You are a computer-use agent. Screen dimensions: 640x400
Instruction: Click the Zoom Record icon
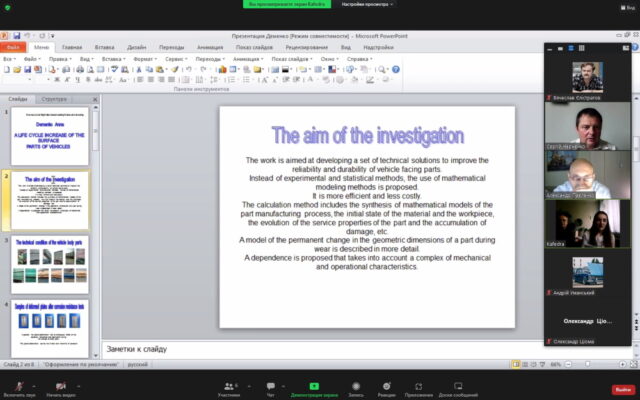(x=356, y=389)
